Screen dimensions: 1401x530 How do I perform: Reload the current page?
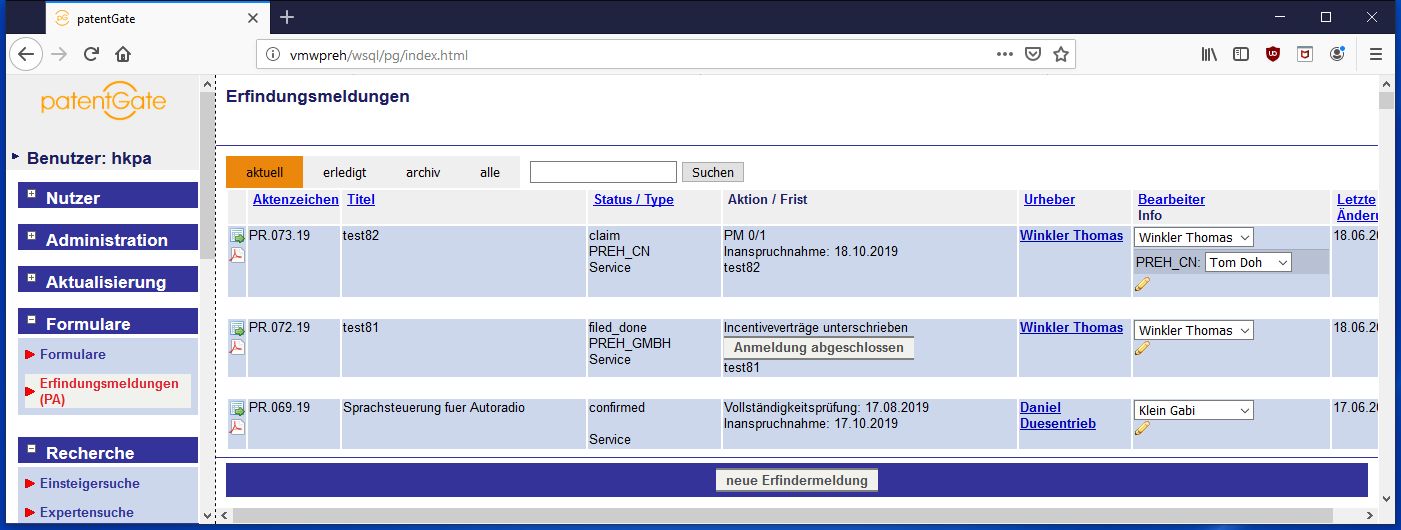coord(91,54)
